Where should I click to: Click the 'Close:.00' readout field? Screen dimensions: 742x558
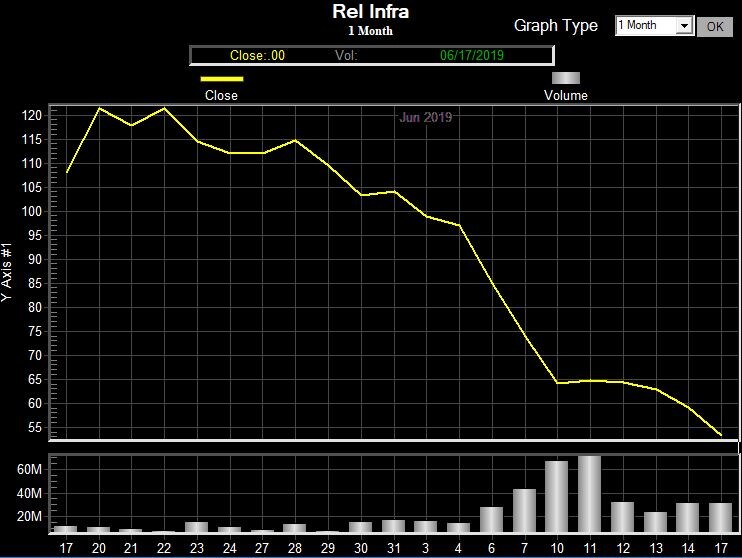point(257,55)
